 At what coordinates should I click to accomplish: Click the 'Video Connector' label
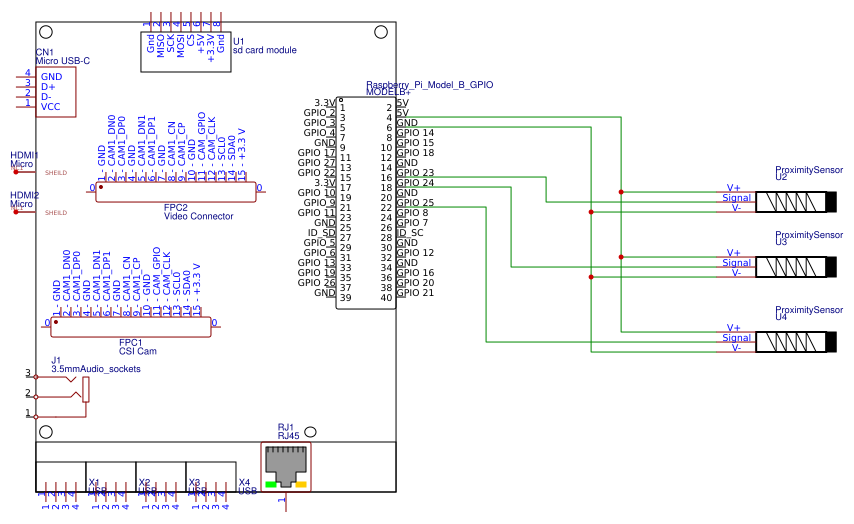[x=198, y=216]
